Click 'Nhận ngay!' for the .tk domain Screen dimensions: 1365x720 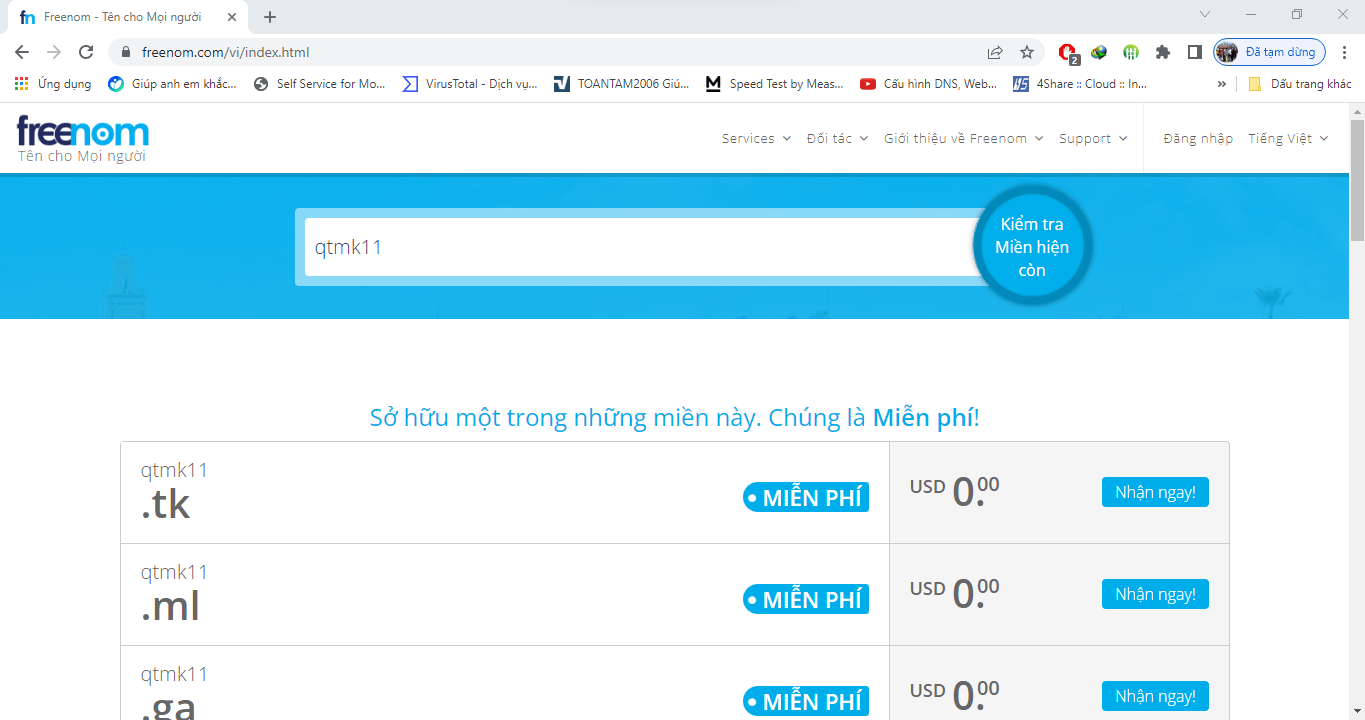tap(1155, 492)
